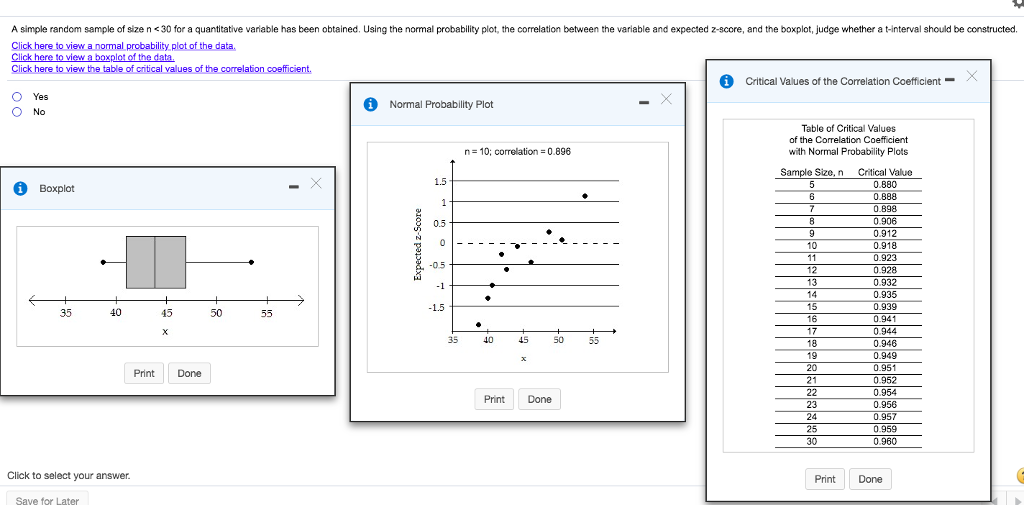
Task: Click the Critical Values info icon
Action: [726, 81]
